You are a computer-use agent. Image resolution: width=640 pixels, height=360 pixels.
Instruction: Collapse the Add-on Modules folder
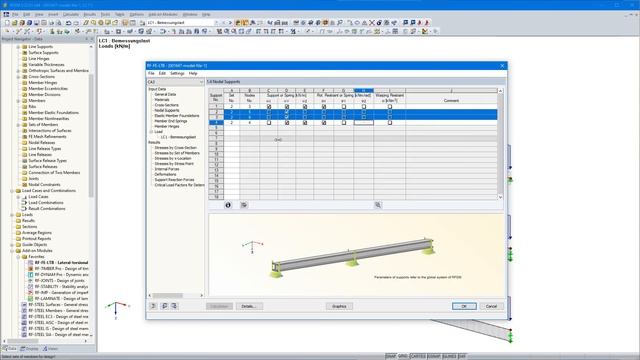tap(12, 251)
